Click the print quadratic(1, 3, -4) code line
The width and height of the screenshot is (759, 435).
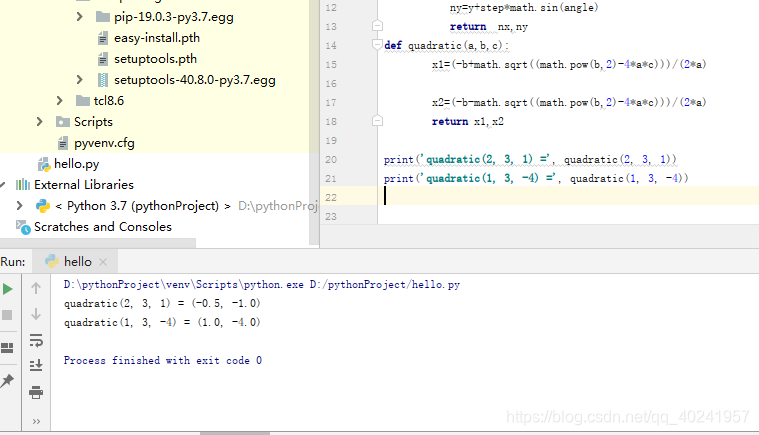point(536,179)
